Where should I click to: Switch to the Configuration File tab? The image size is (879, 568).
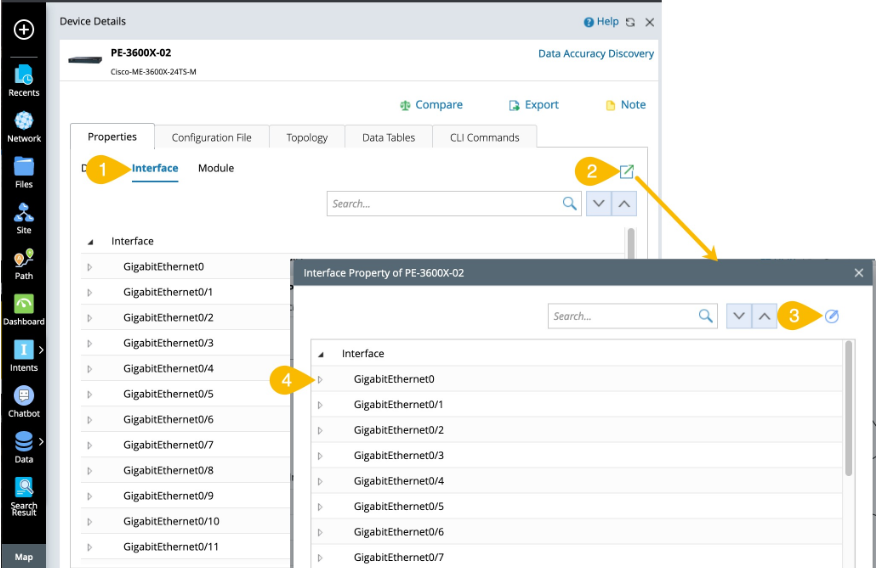point(211,137)
